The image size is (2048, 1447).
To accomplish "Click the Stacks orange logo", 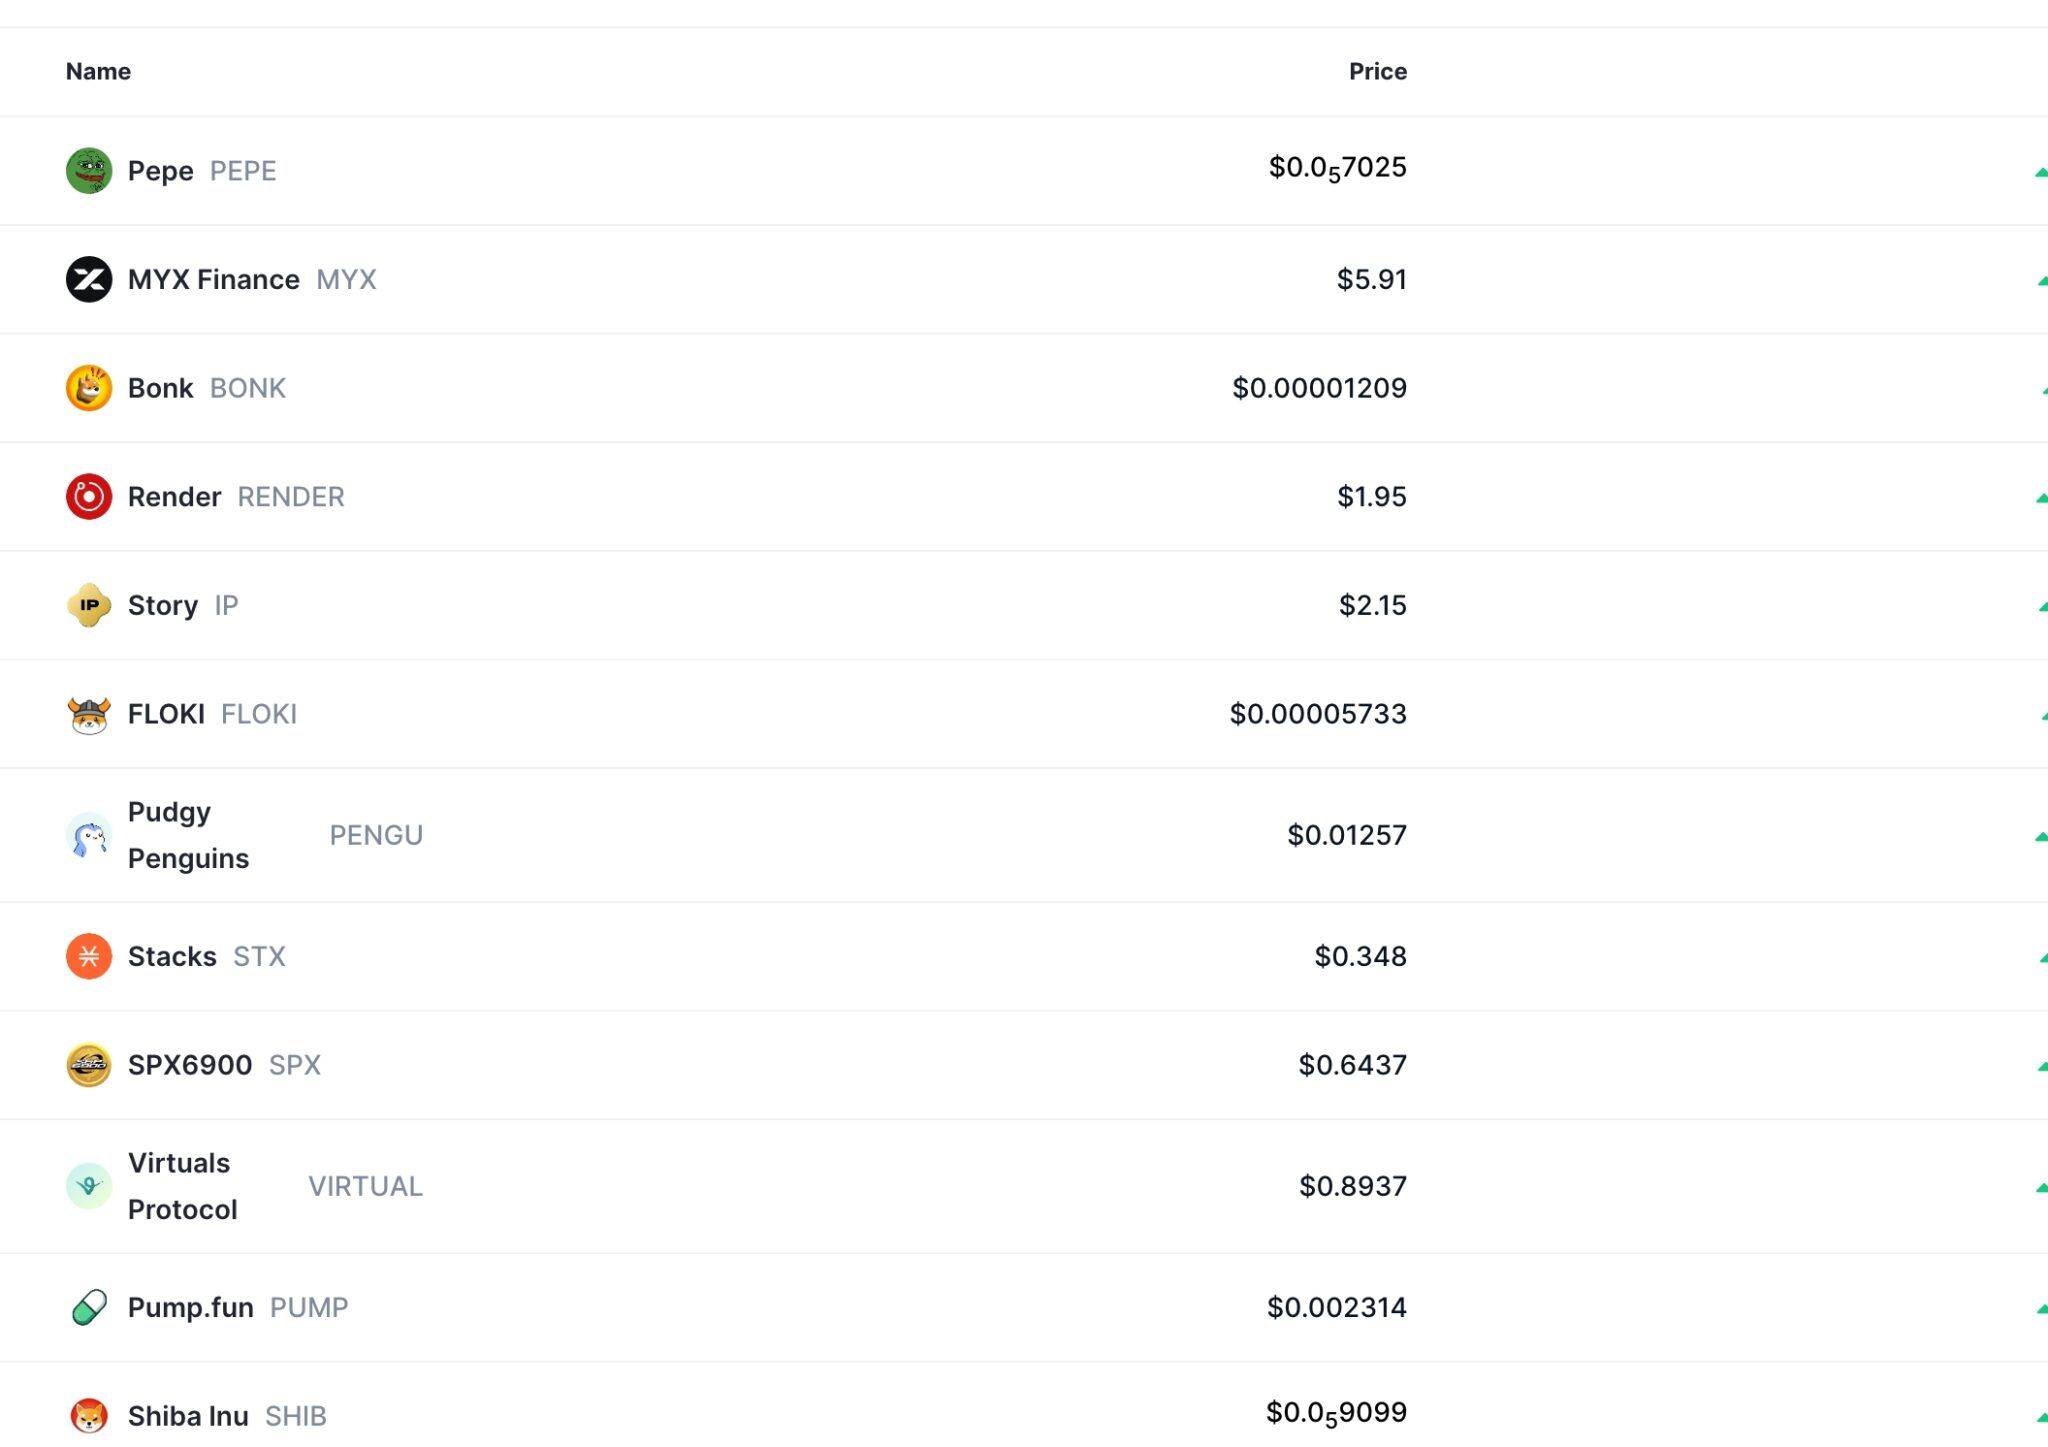I will click(89, 956).
